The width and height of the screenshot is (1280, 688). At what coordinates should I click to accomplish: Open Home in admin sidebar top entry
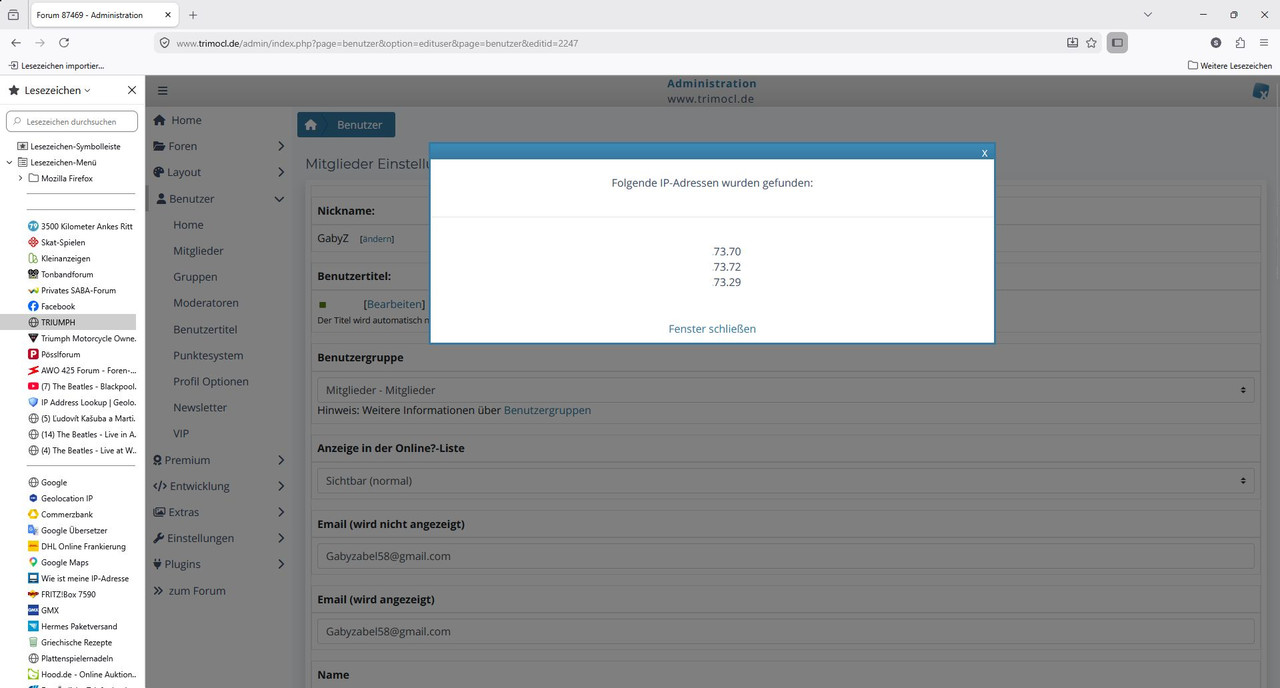[x=177, y=120]
